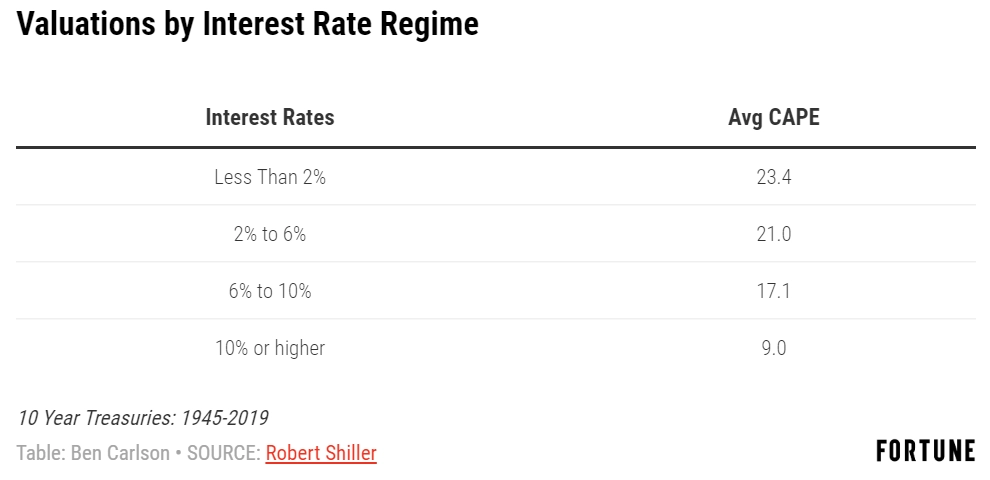Click the 6% to 10% row label
The image size is (990, 480).
pyautogui.click(x=270, y=291)
